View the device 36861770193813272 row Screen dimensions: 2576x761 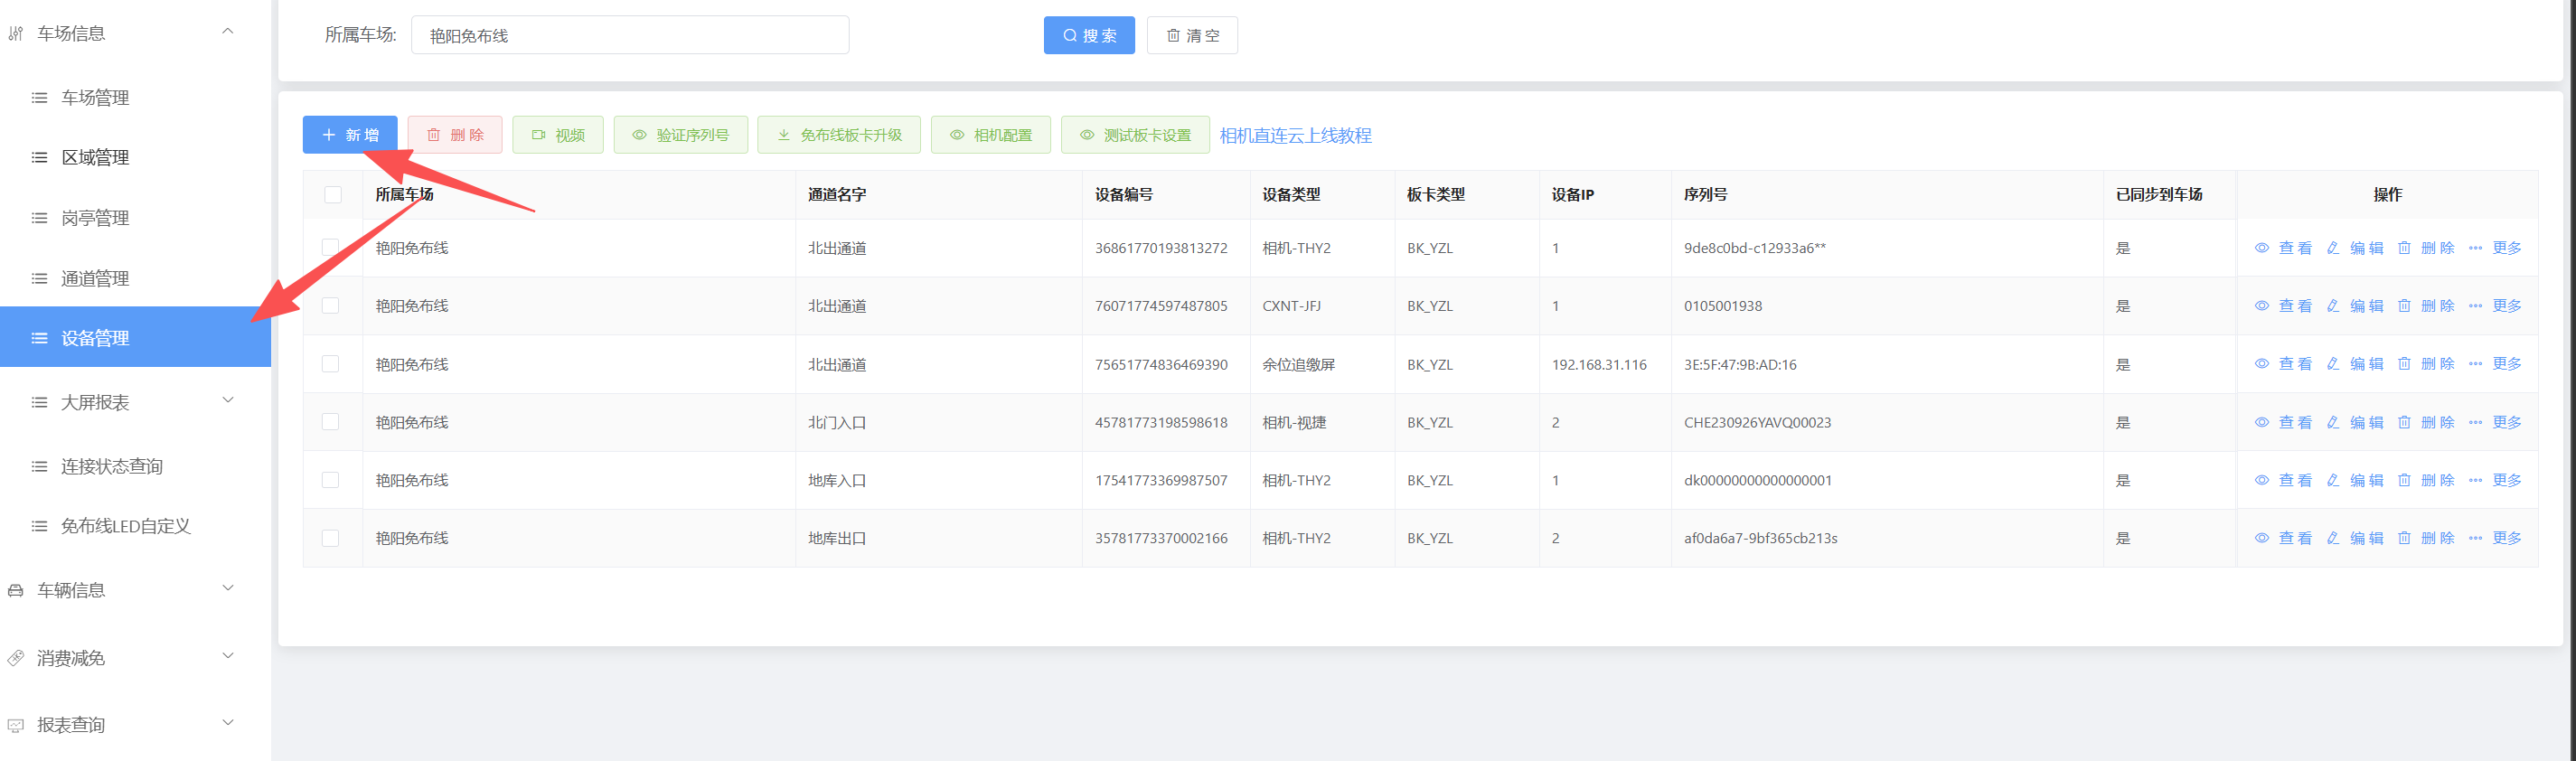2283,248
